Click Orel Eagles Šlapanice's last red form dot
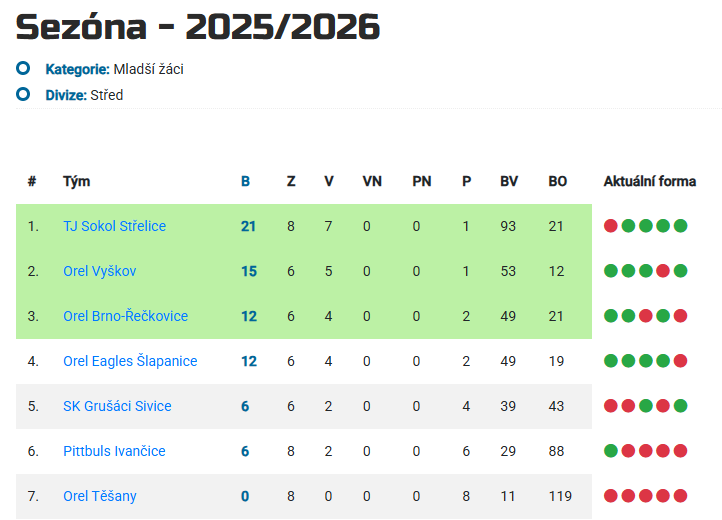Viewport: 722px width, 520px height. pos(681,361)
